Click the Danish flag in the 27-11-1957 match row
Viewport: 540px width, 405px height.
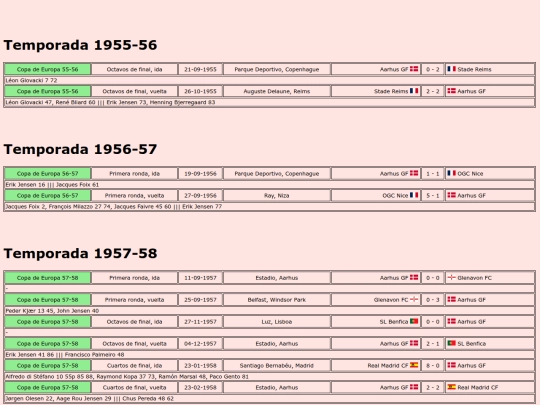(451, 321)
